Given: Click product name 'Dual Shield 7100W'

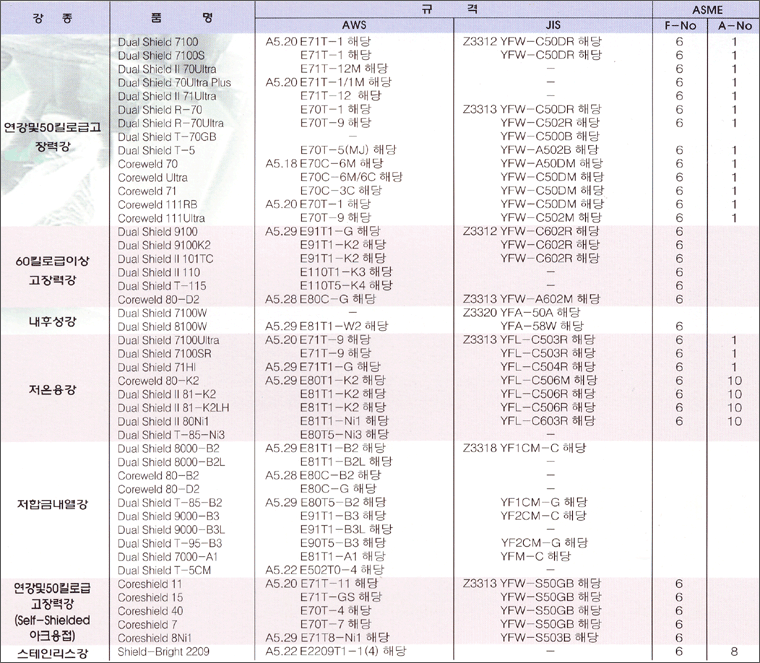Looking at the screenshot, I should pos(162,313).
